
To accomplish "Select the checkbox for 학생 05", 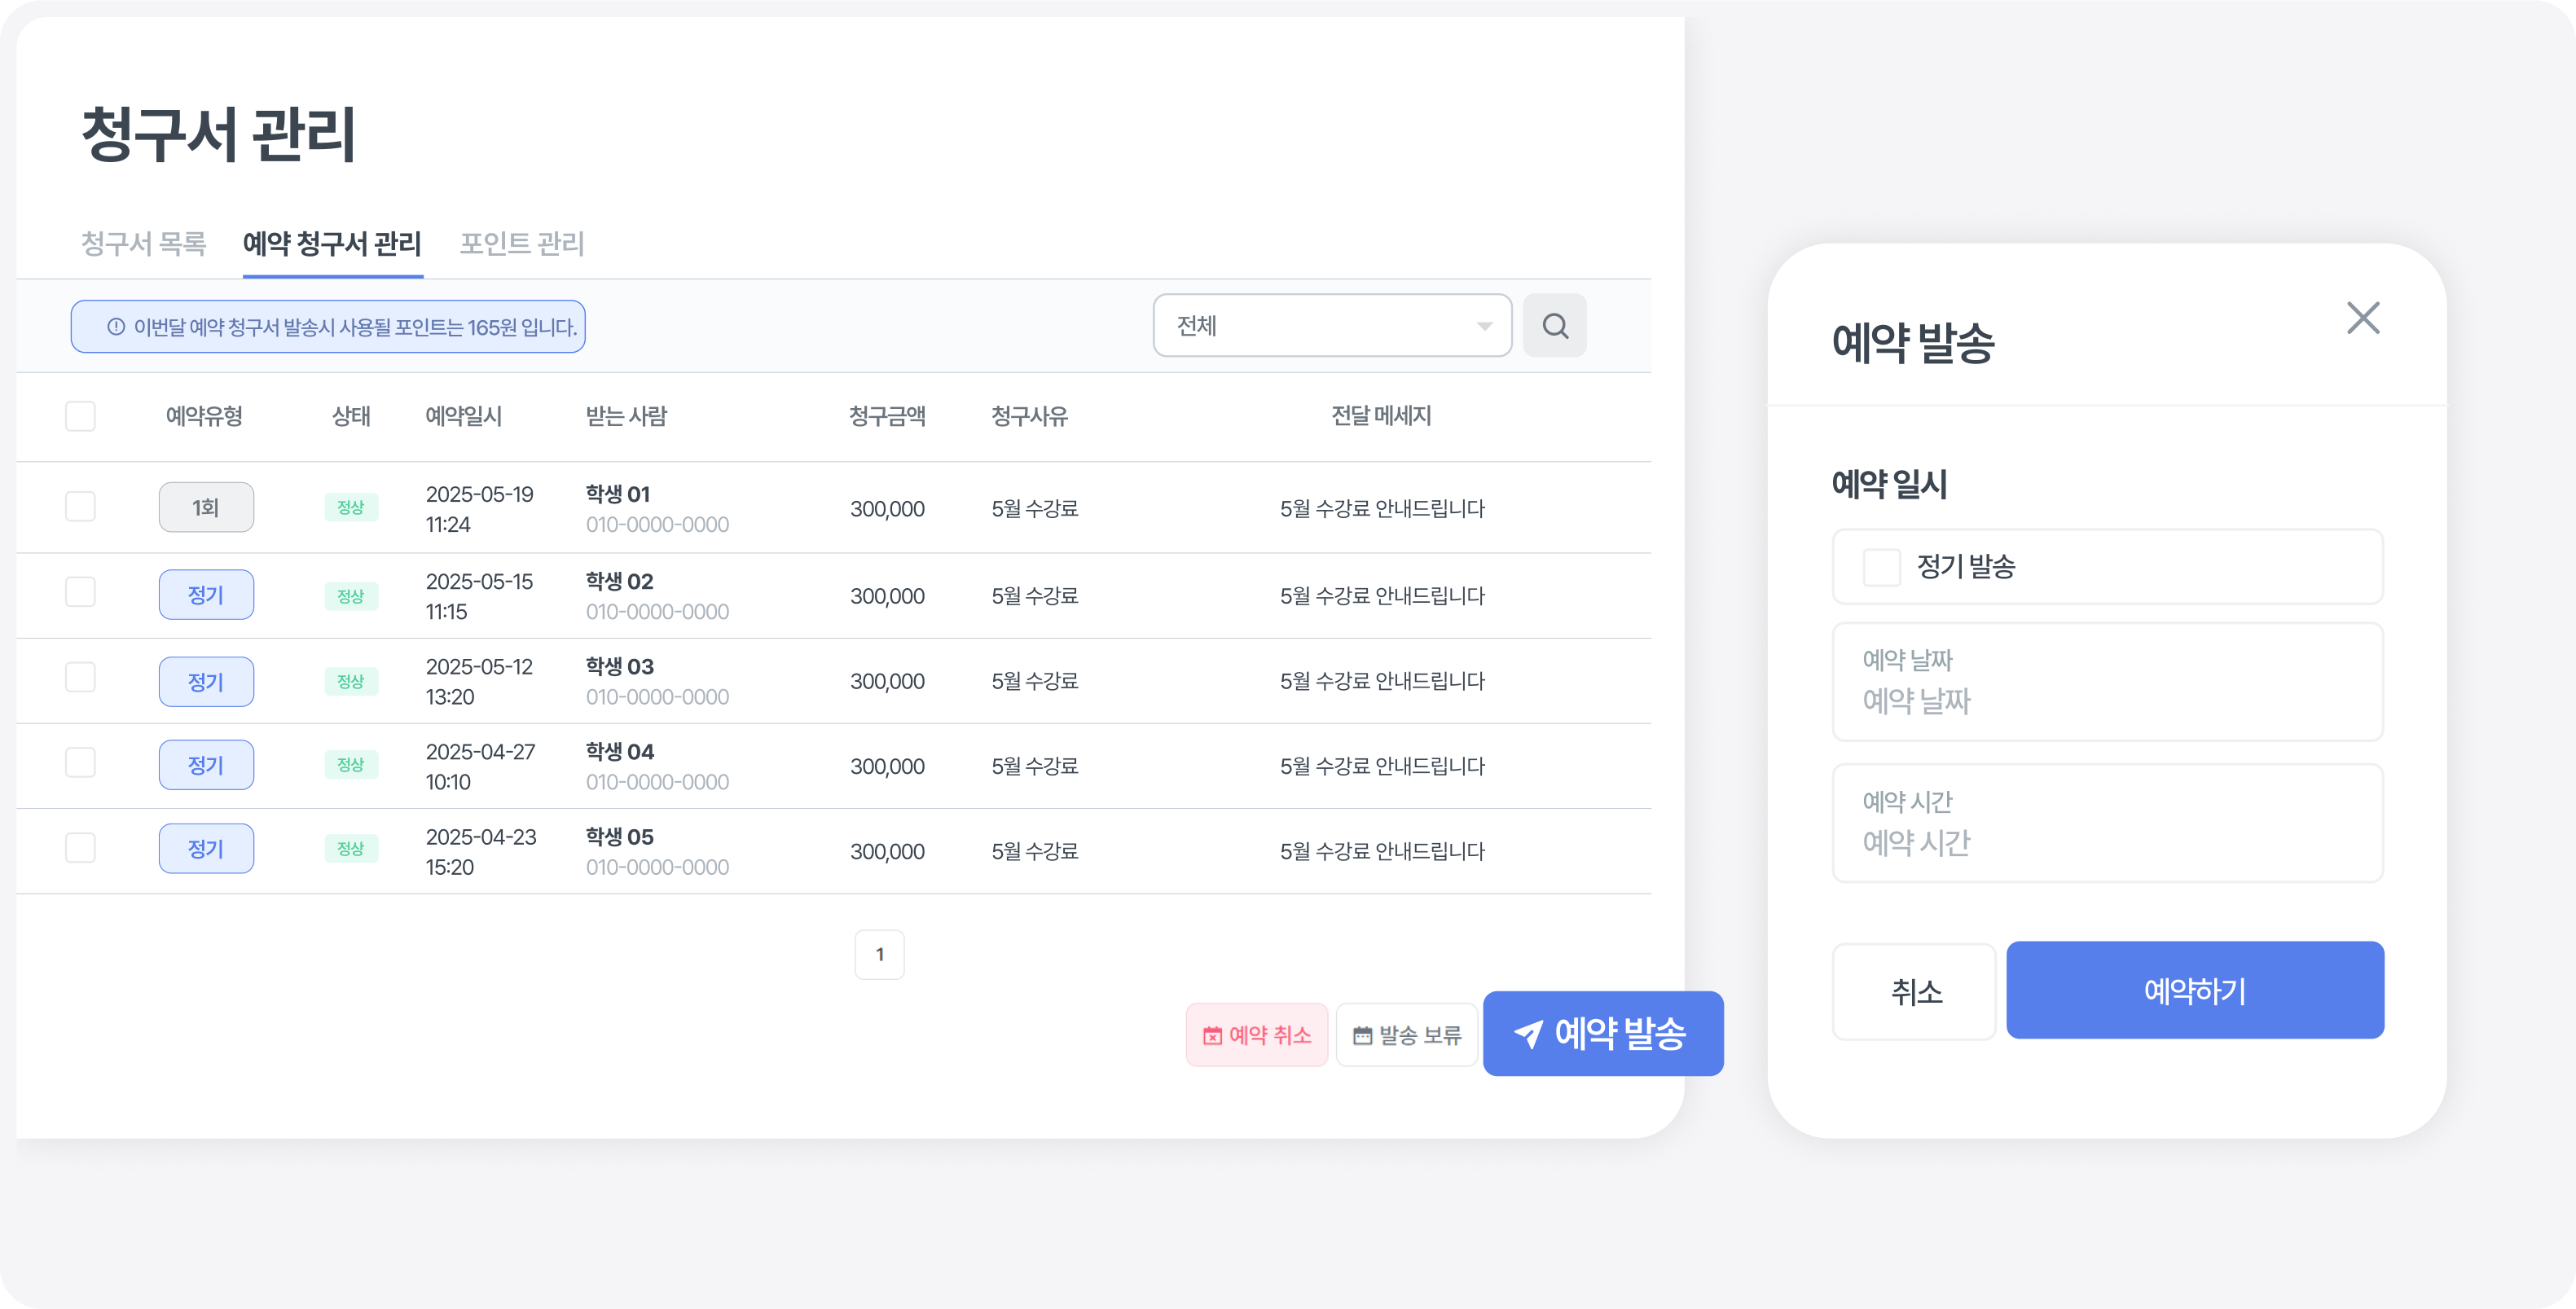I will (x=80, y=848).
